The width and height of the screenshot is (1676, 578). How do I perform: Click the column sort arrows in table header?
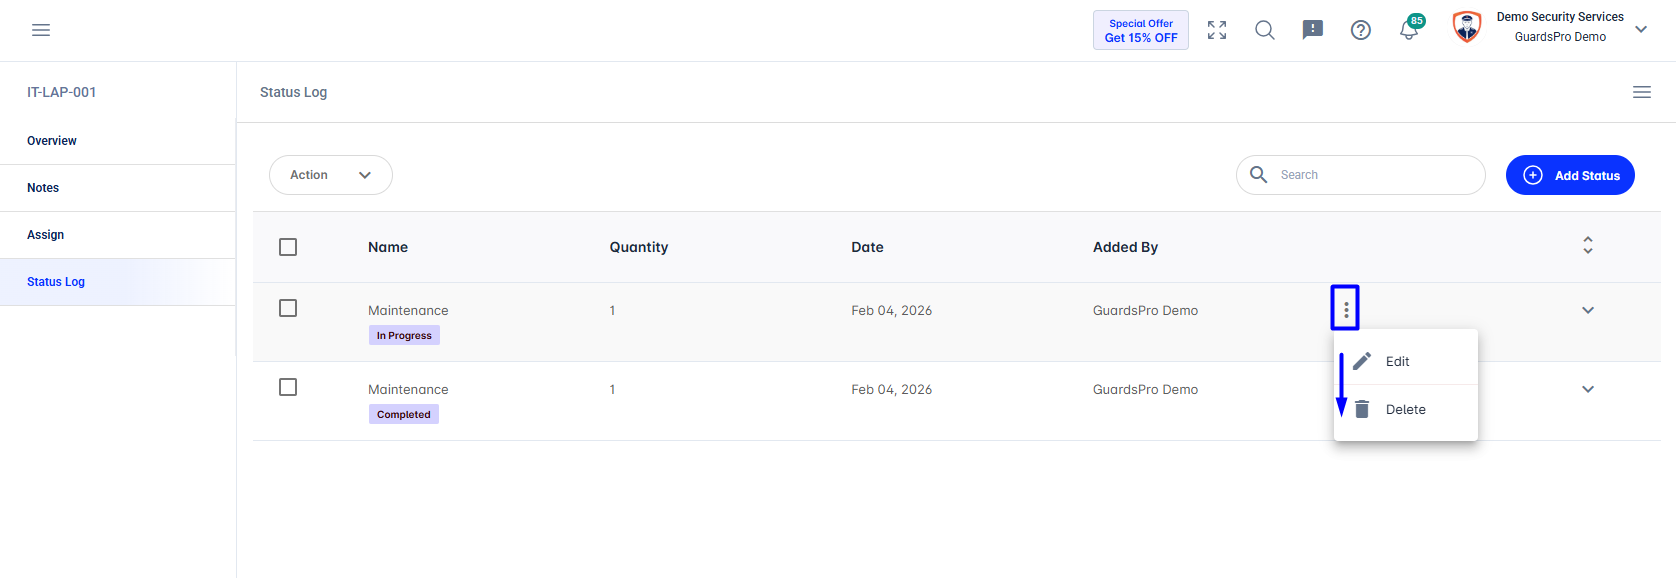pyautogui.click(x=1588, y=245)
